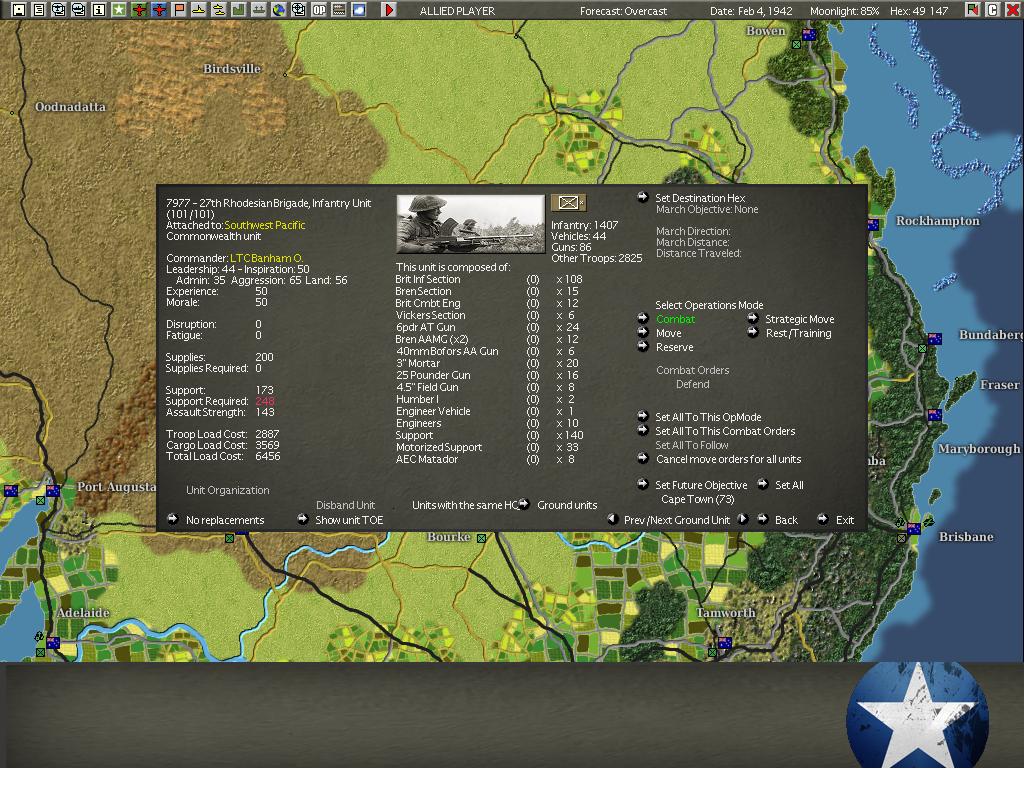This screenshot has width=1024, height=786.
Task: Click the letter C icon at top right
Action: click(x=992, y=10)
